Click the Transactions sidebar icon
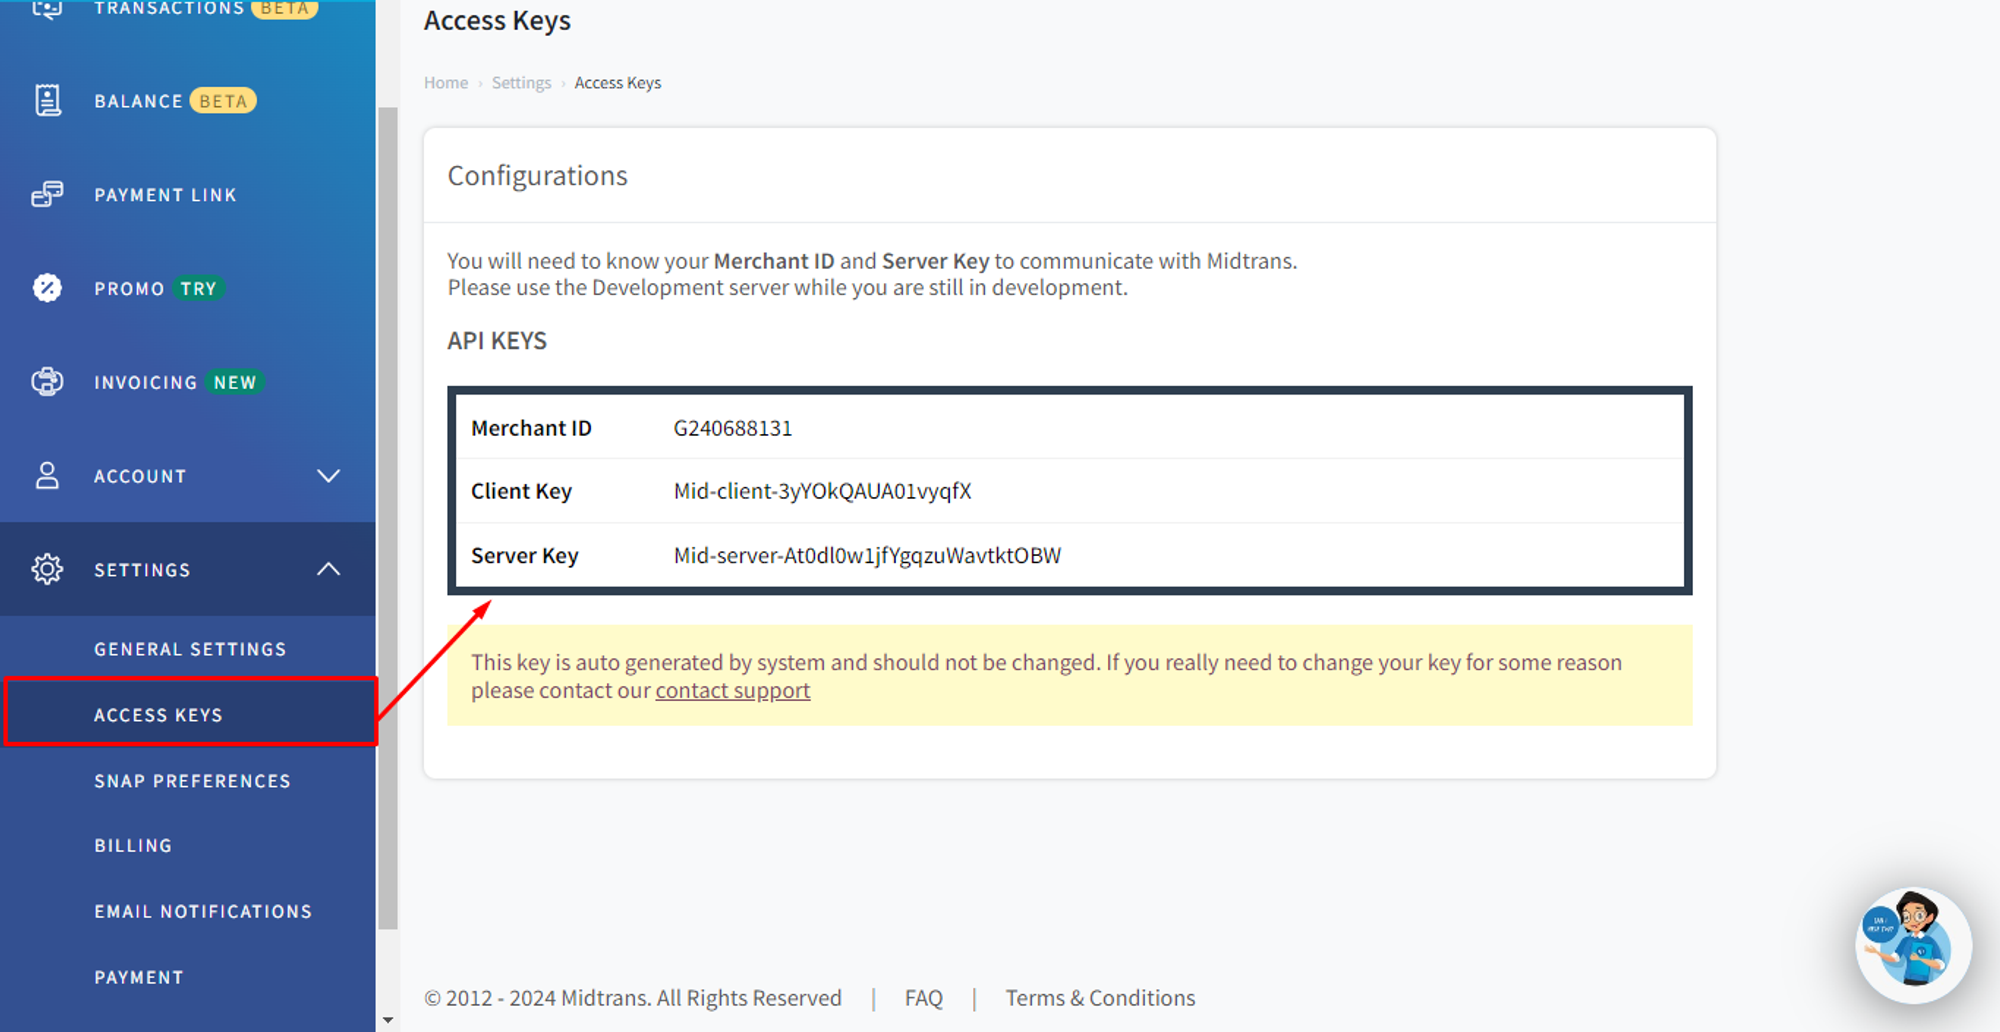 coord(47,9)
